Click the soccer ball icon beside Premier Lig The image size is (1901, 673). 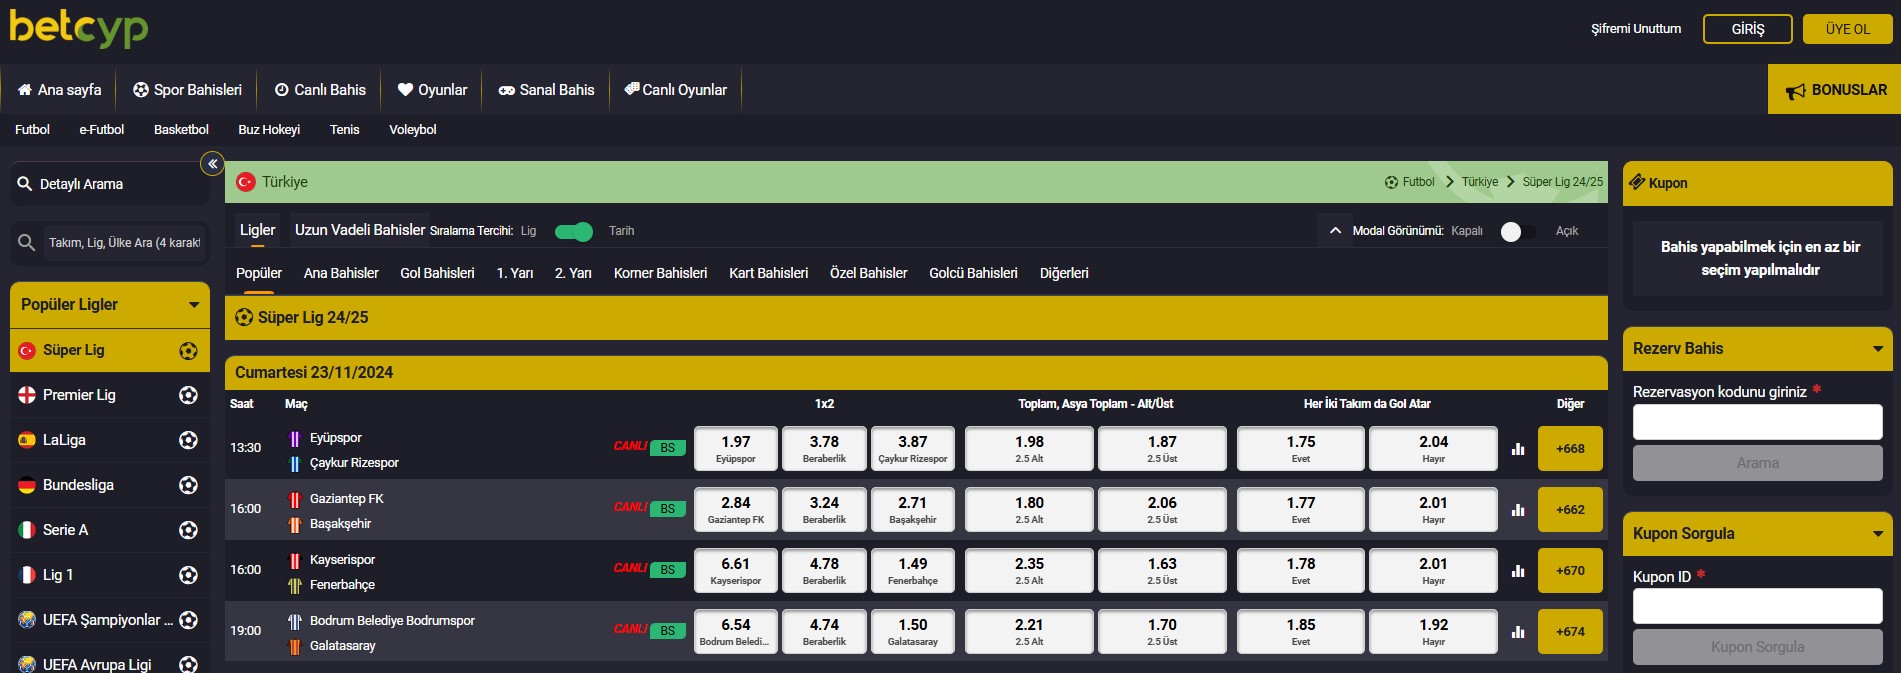[x=188, y=395]
